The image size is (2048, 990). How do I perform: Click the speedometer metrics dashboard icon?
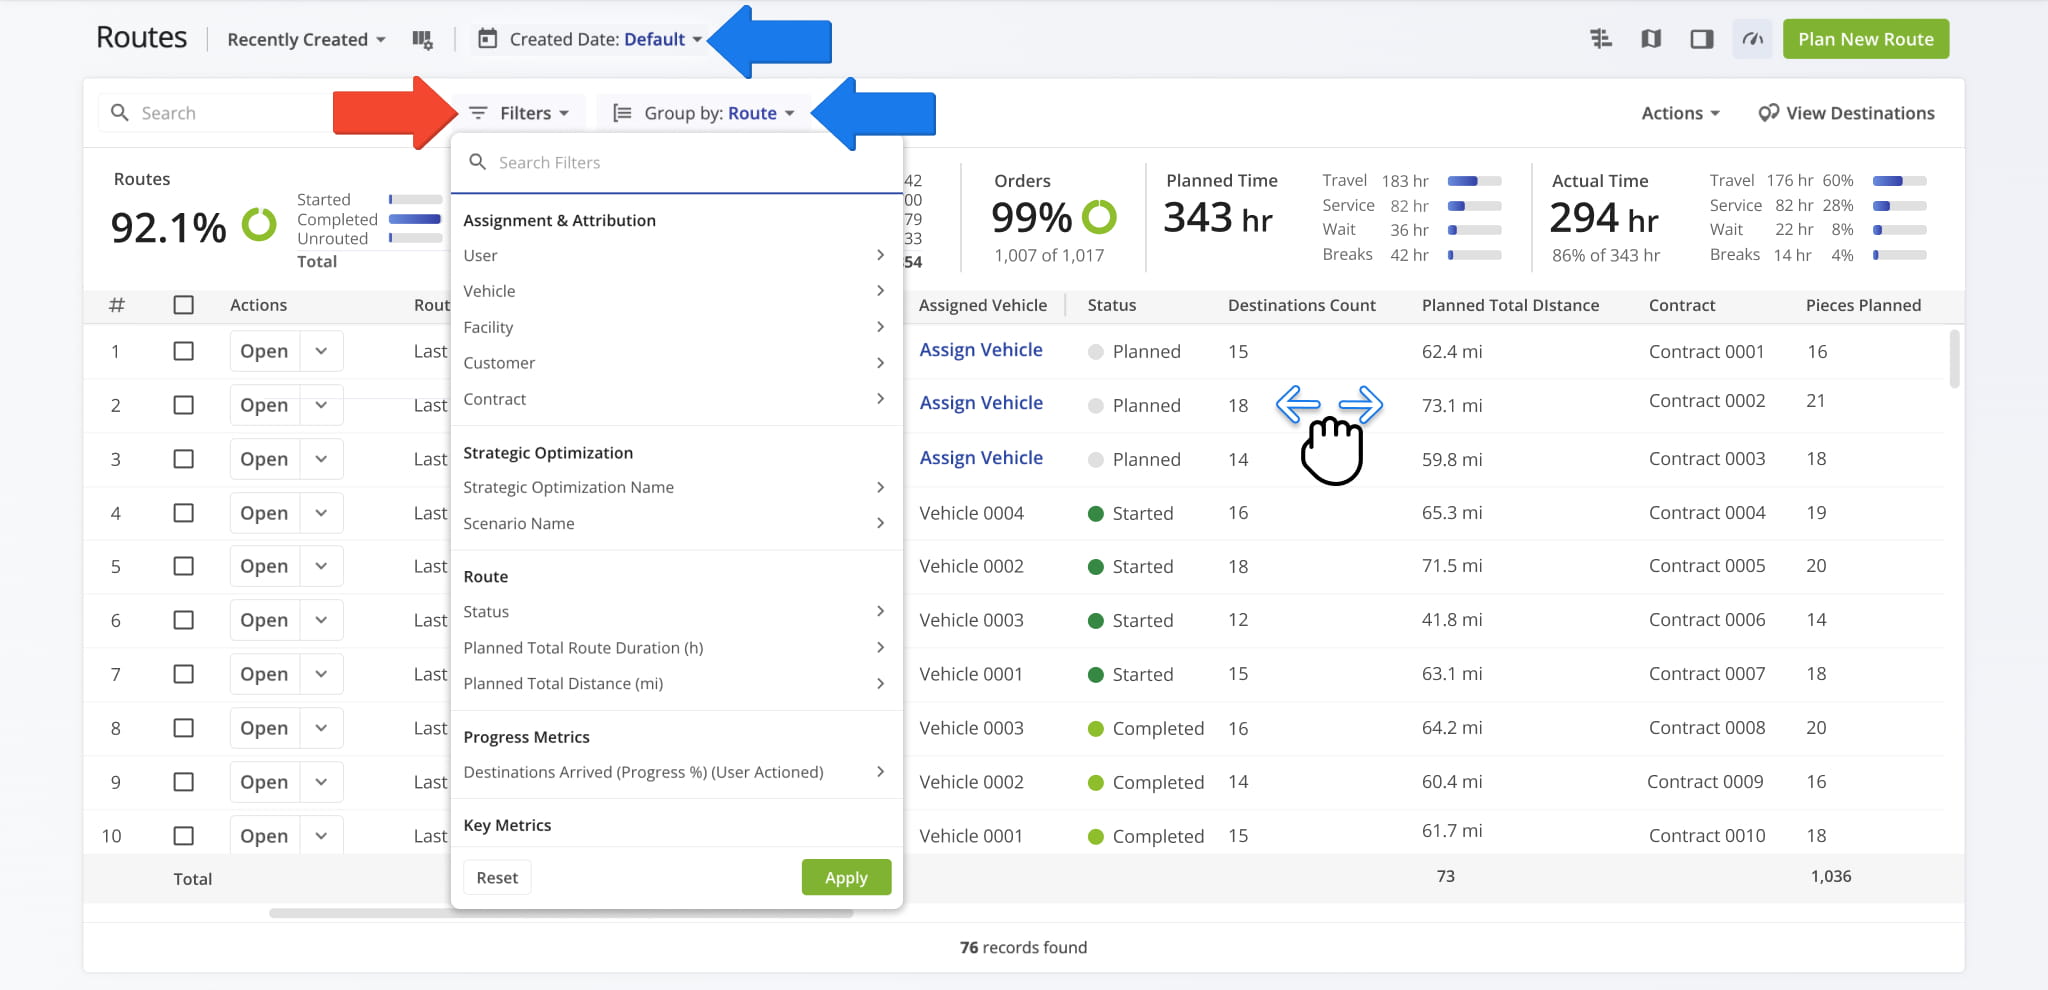point(1752,39)
